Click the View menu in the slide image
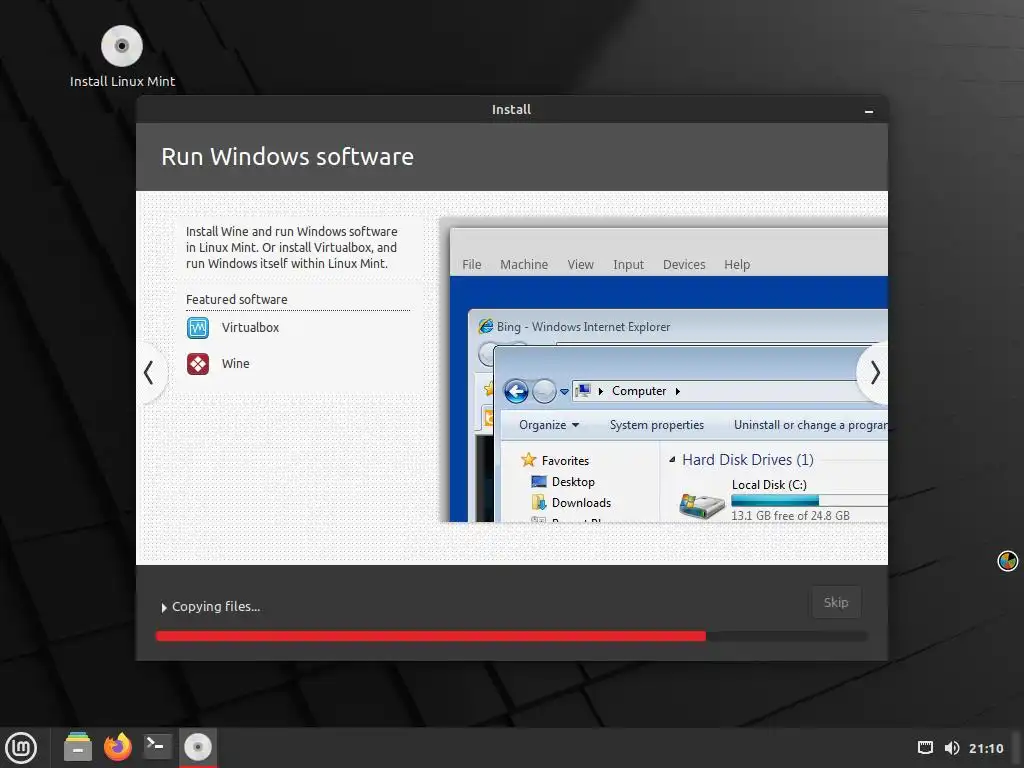This screenshot has height=768, width=1024. click(x=580, y=264)
